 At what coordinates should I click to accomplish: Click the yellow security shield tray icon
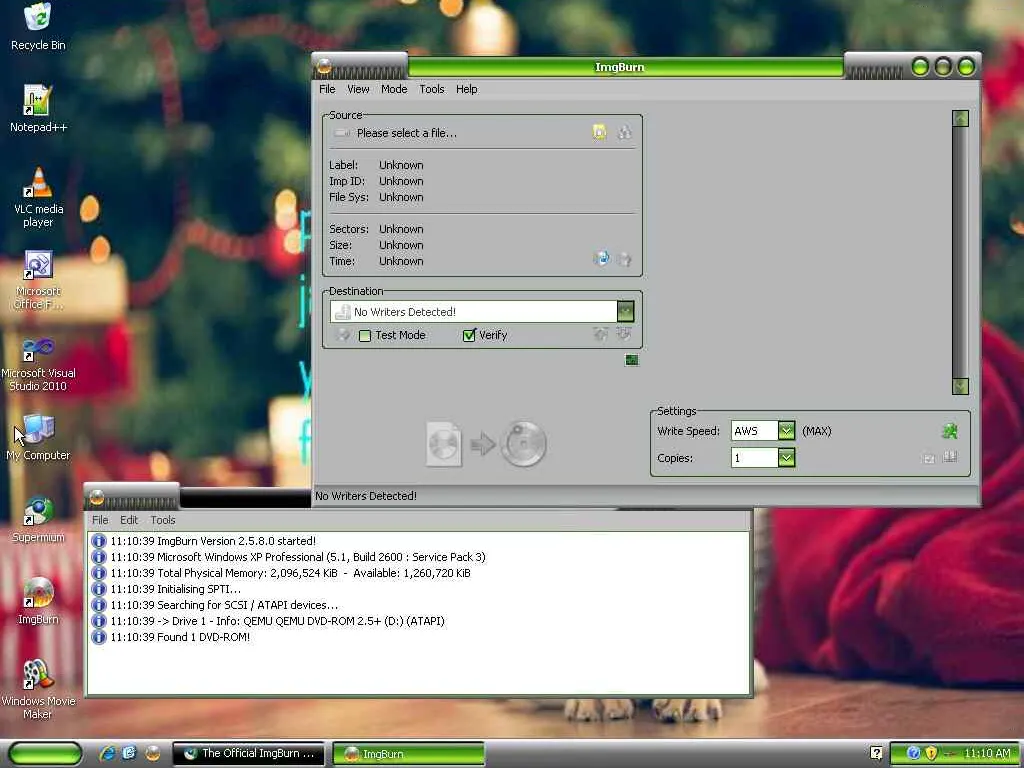931,753
